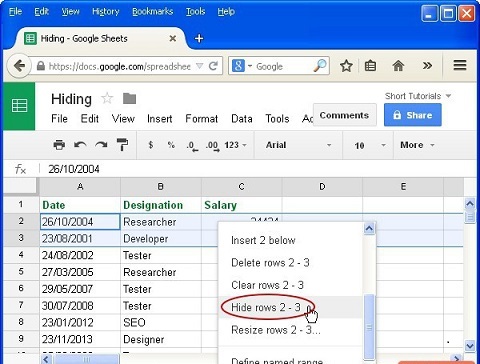This screenshot has height=364, width=480.
Task: Click the search magnifier icon
Action: pos(320,66)
